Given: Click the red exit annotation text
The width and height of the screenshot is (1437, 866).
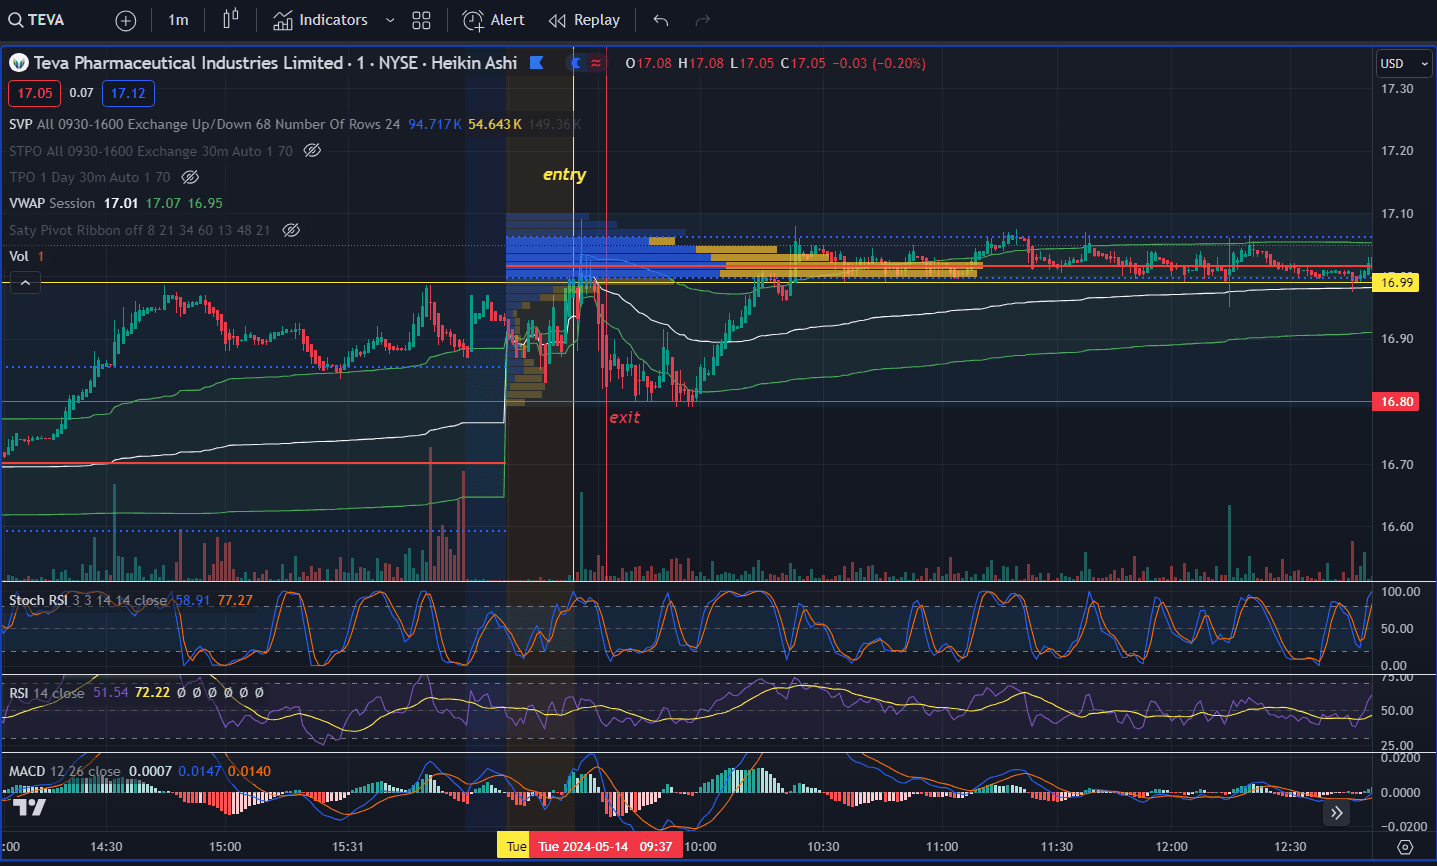Looking at the screenshot, I should [625, 418].
